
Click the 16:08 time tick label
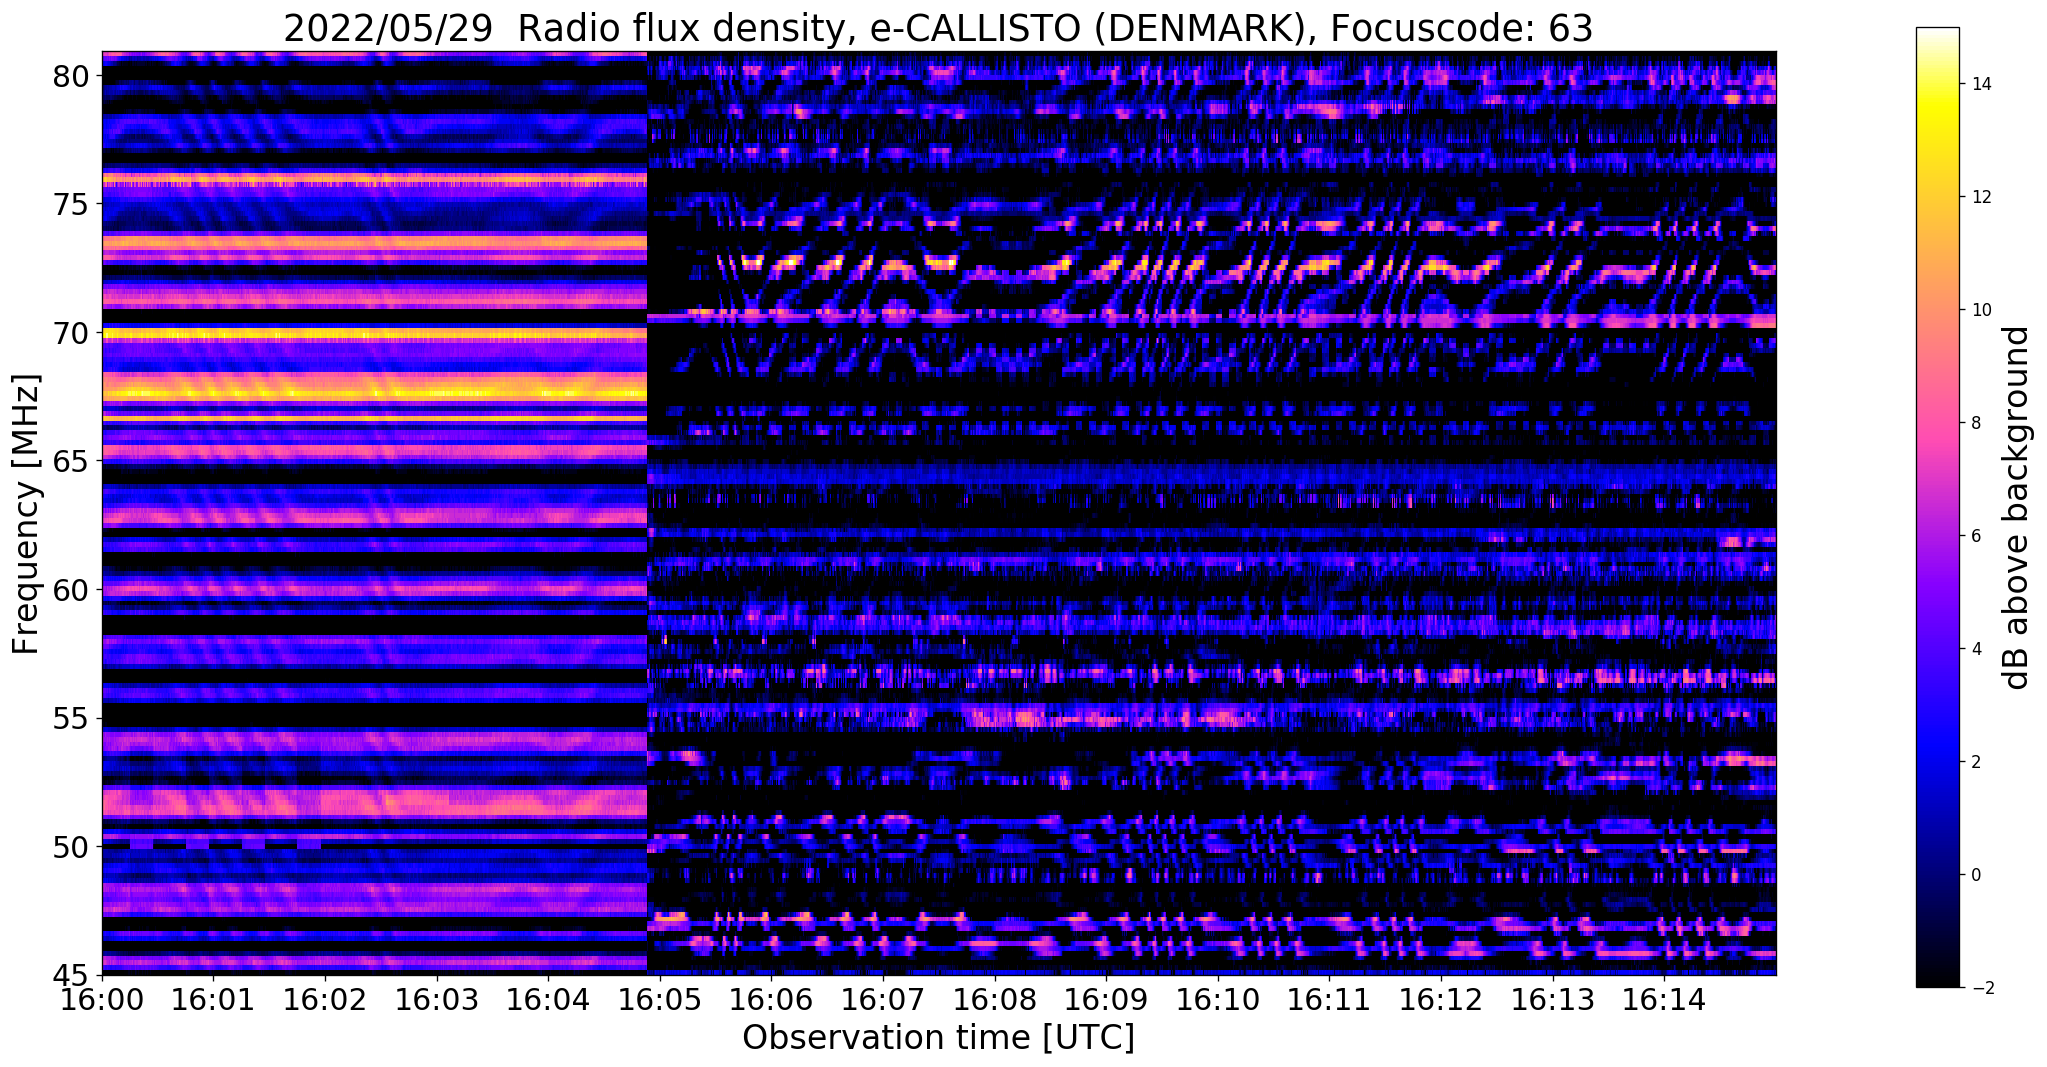click(x=994, y=998)
